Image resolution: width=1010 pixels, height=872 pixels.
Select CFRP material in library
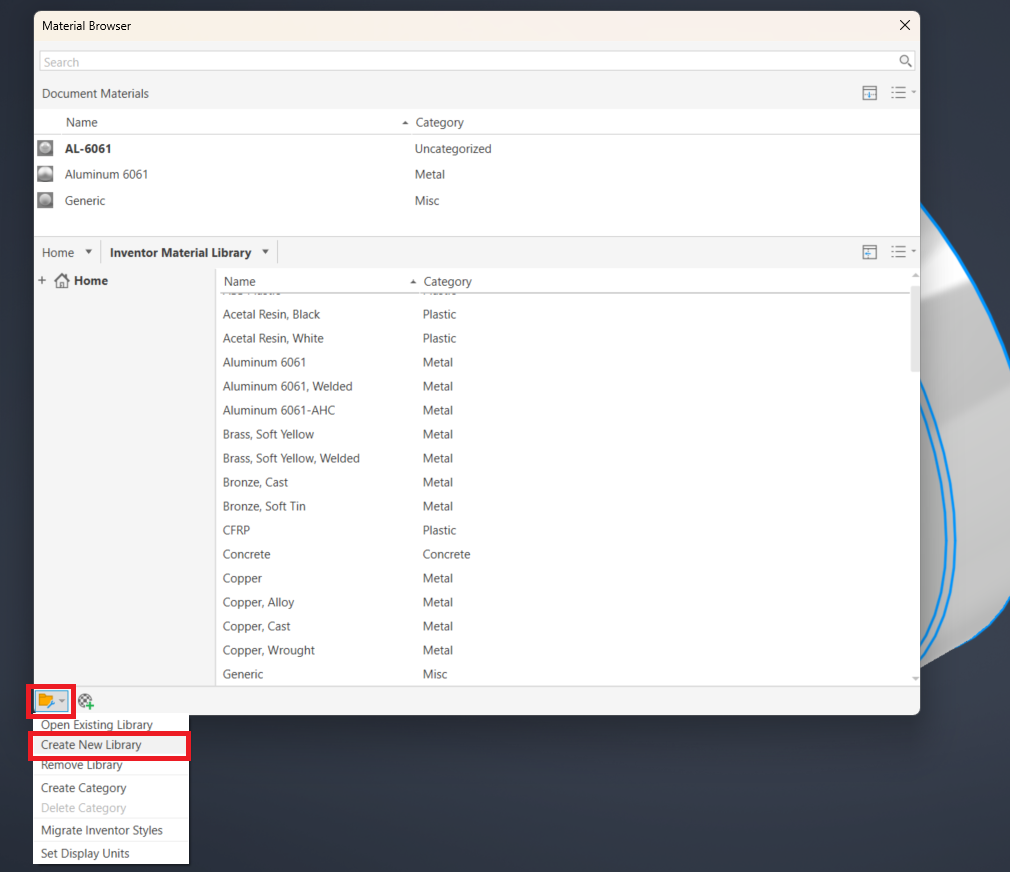pyautogui.click(x=236, y=530)
